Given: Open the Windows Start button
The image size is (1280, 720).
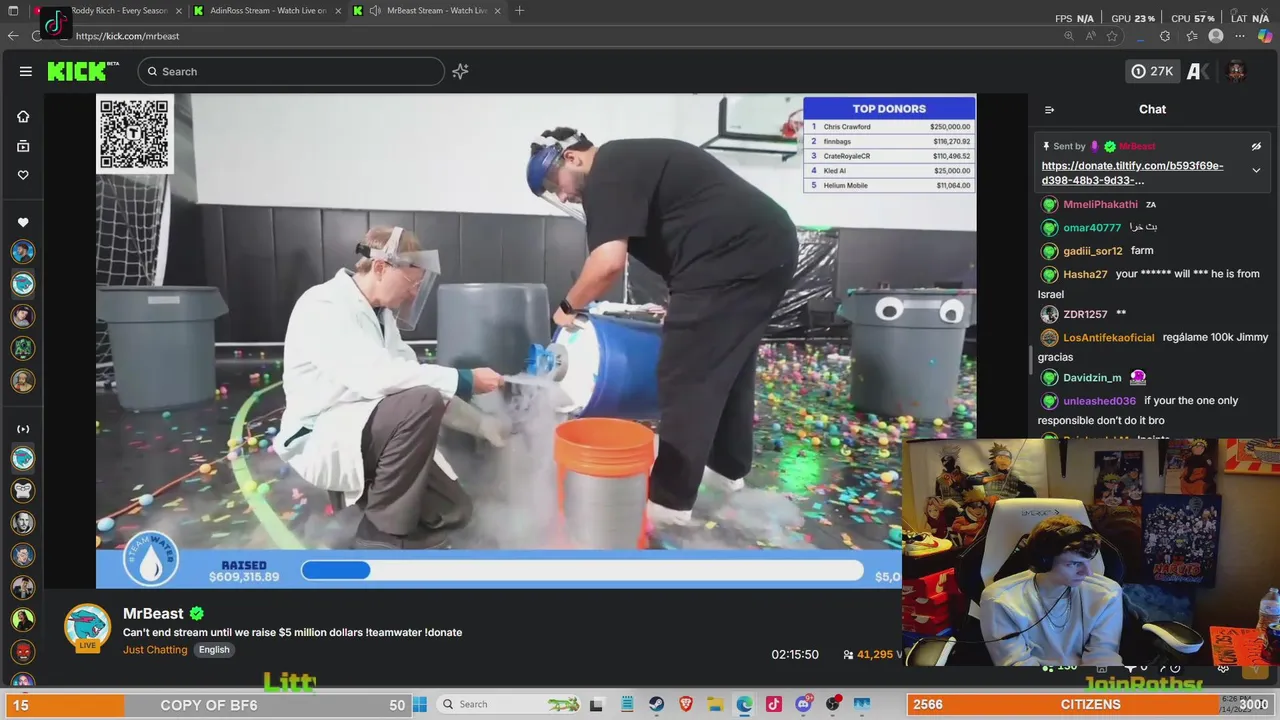Looking at the screenshot, I should pyautogui.click(x=420, y=704).
